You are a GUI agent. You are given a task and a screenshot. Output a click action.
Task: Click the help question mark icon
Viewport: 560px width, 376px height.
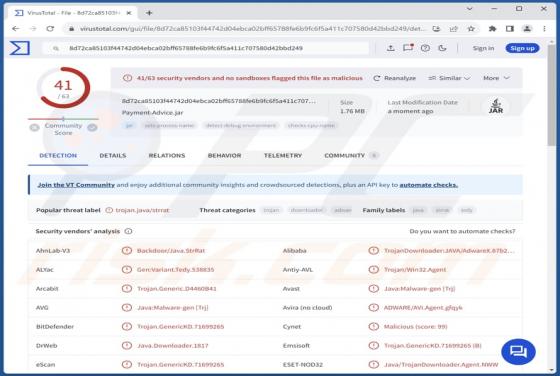[425, 48]
